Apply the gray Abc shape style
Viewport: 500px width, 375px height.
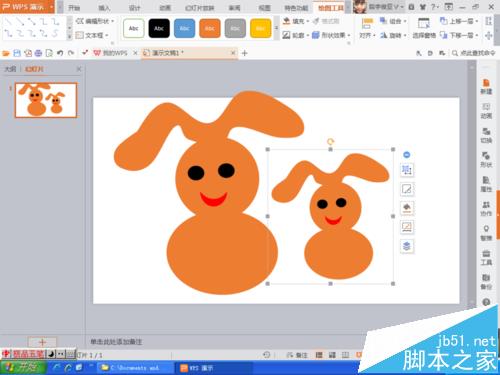[235, 28]
